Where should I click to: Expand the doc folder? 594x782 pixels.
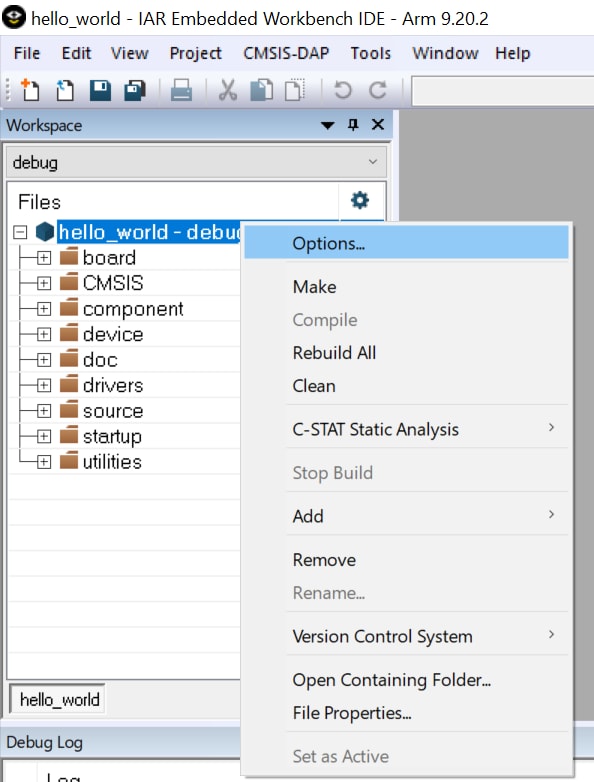(x=44, y=360)
